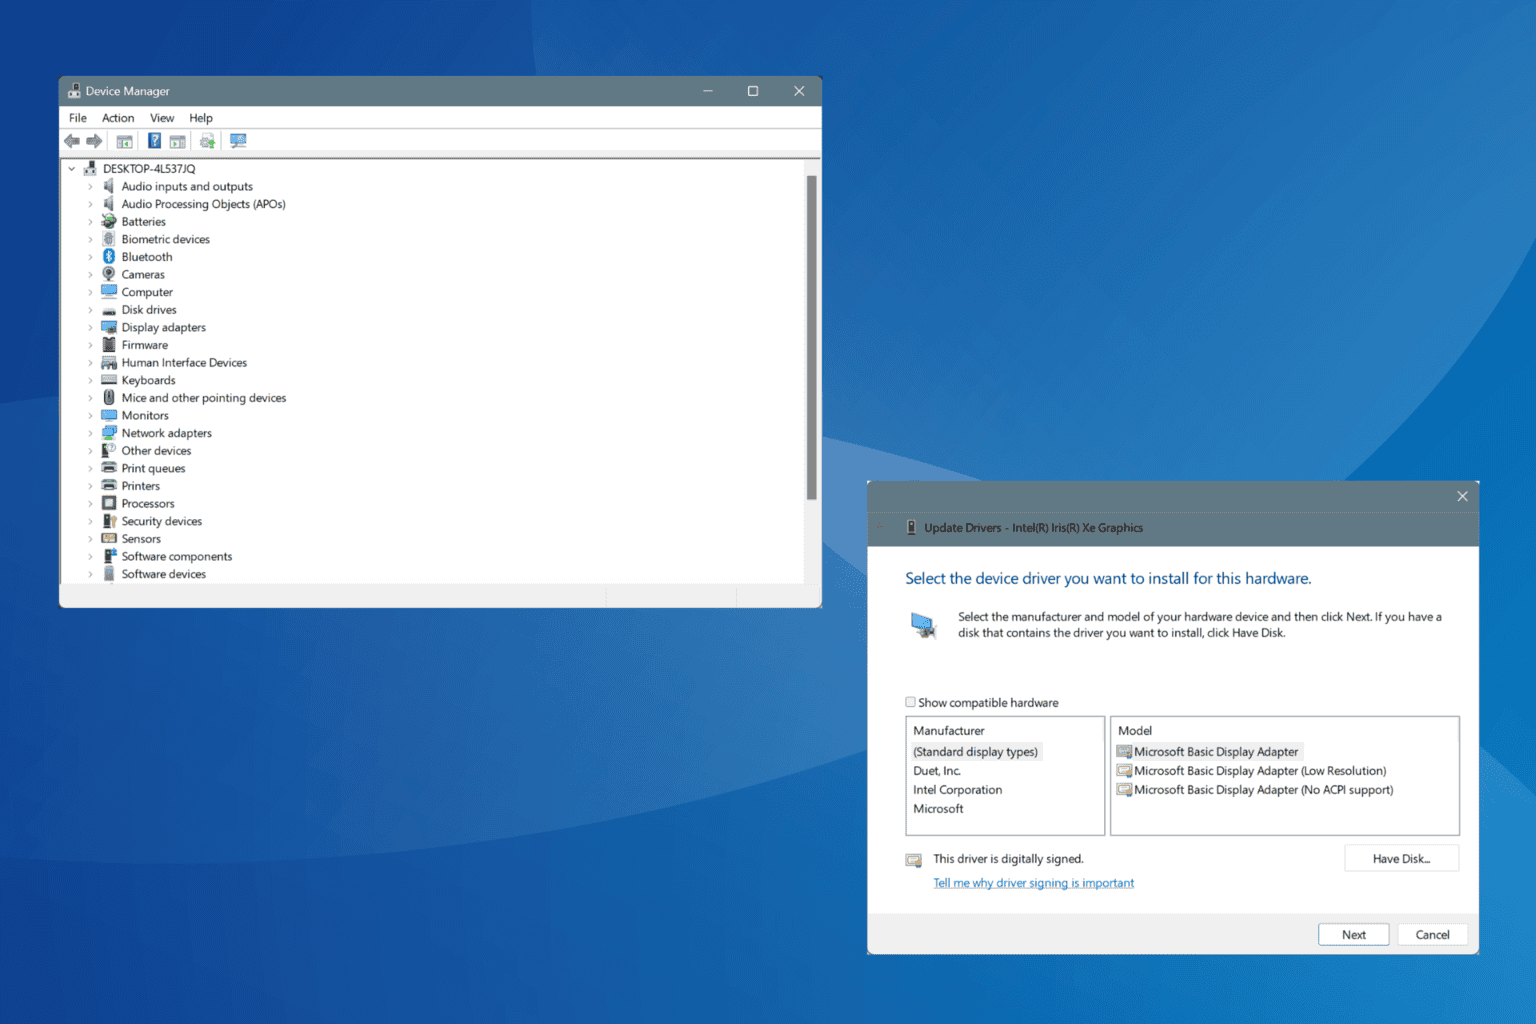Screen dimensions: 1536x1024
Task: Click the Biometric devices fingerprint icon
Action: [x=109, y=239]
